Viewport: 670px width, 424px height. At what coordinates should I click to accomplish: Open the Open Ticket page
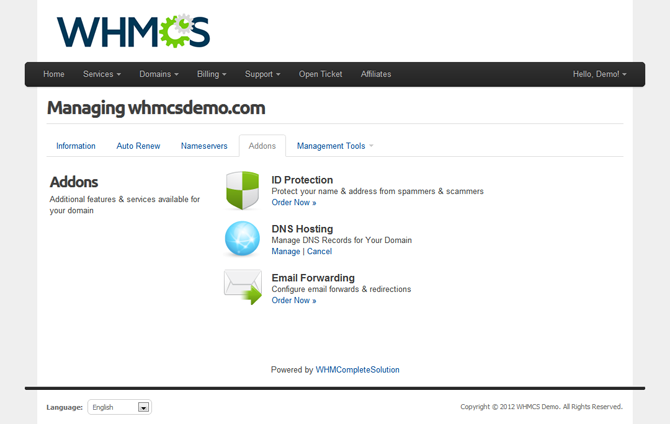(x=320, y=74)
